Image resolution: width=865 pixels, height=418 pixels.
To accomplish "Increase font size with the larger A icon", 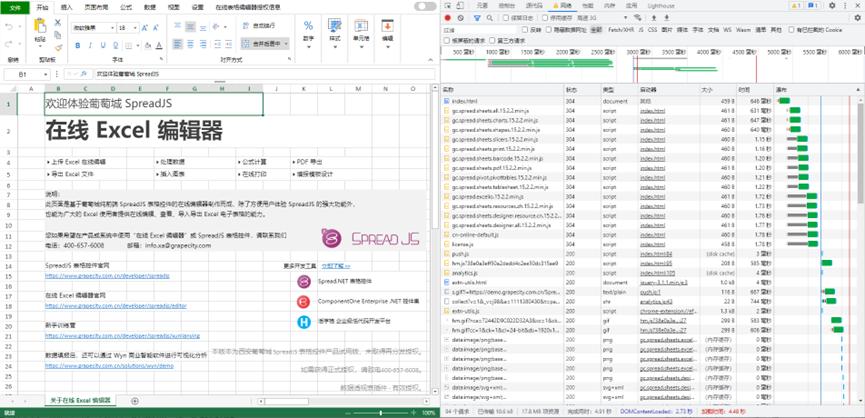I will point(145,28).
